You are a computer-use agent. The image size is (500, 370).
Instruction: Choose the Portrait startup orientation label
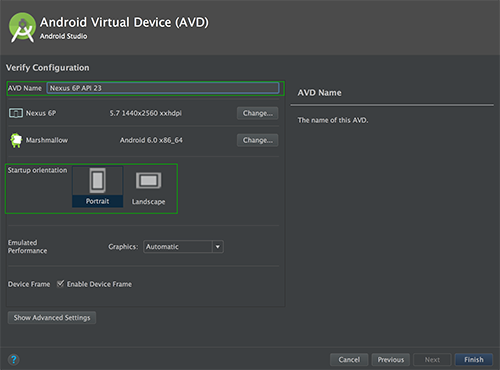[97, 201]
